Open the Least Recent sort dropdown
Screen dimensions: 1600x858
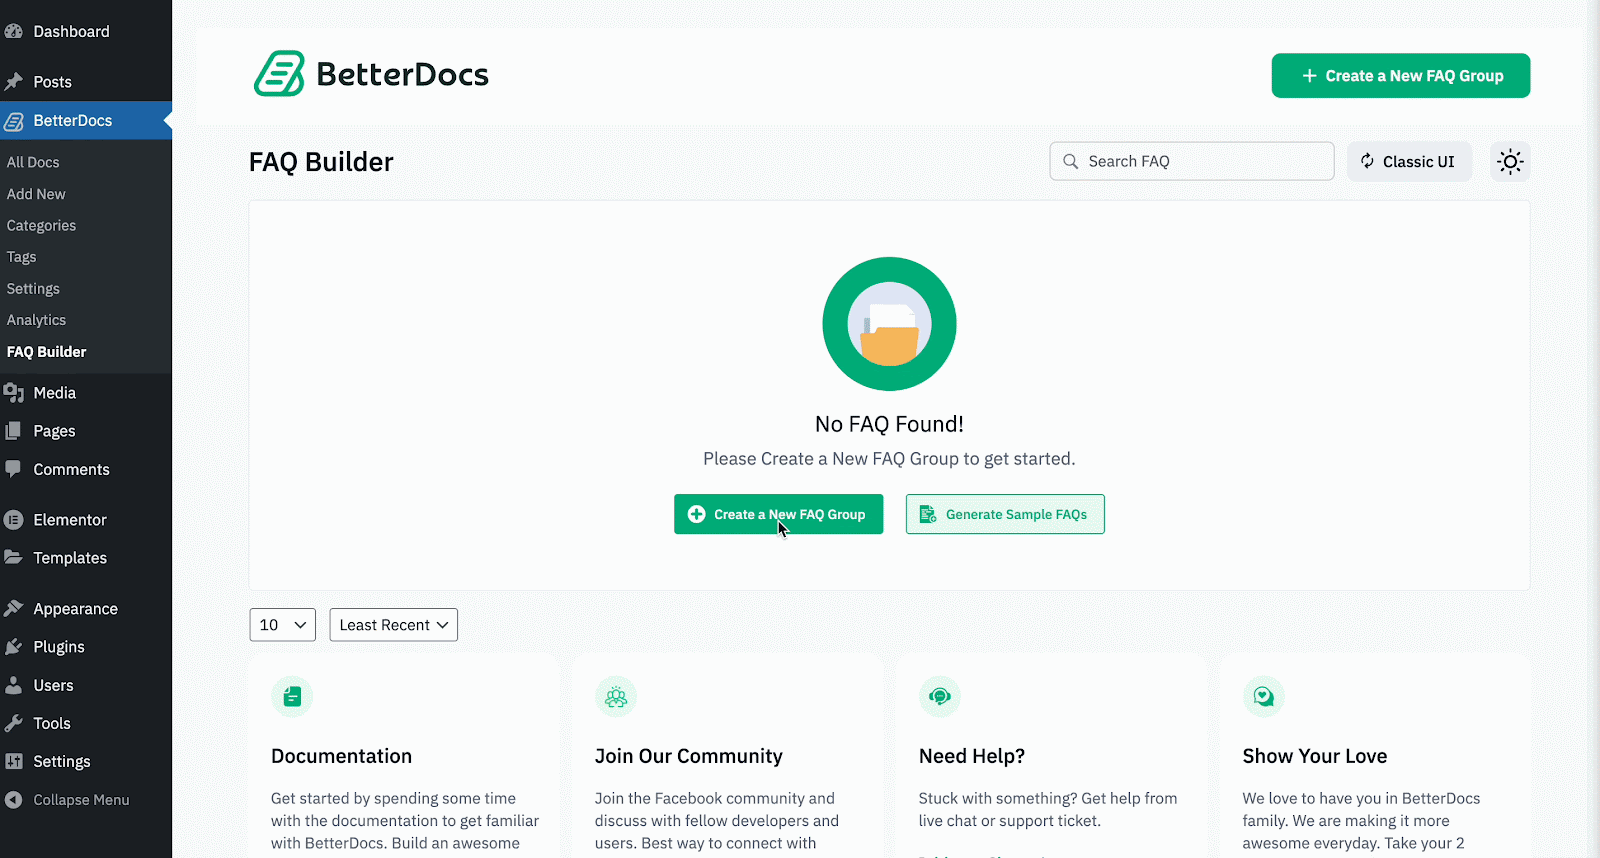tap(394, 625)
